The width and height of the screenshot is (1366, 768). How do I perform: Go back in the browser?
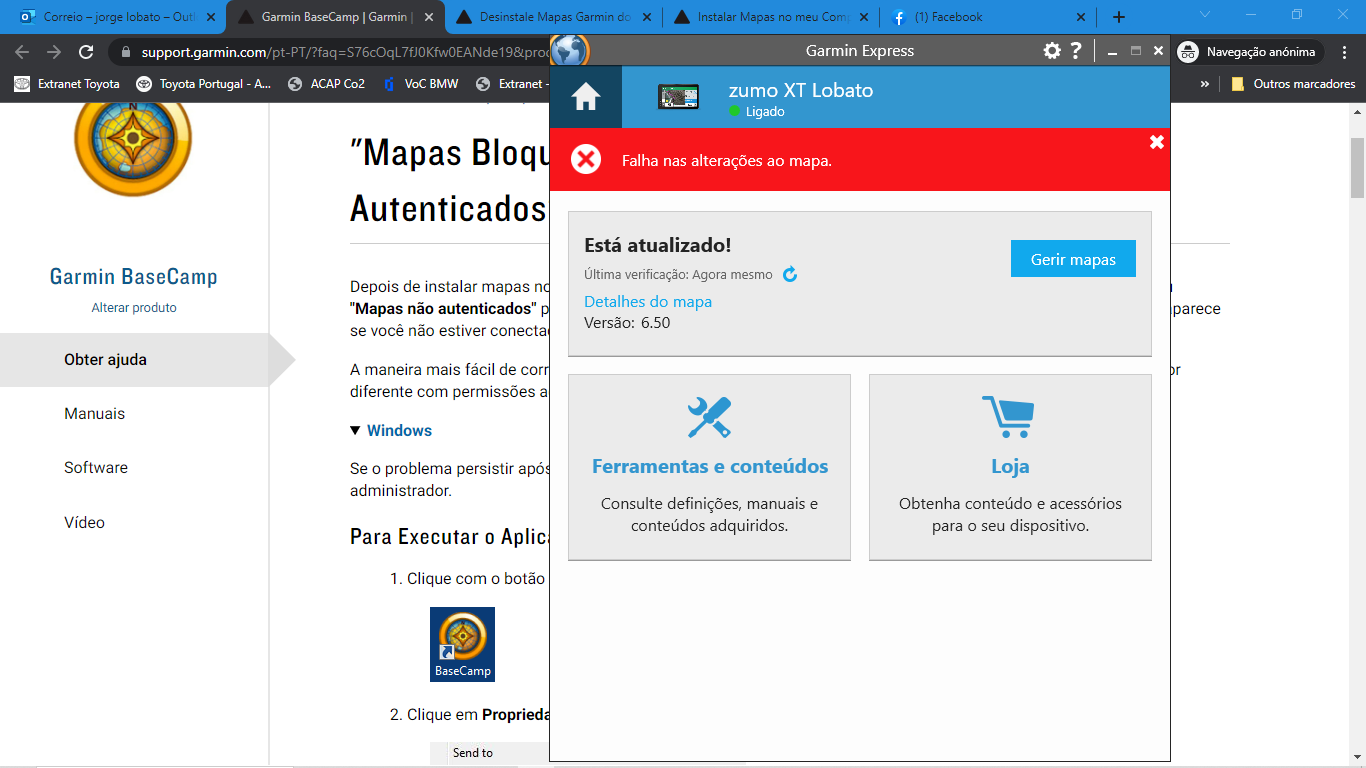(22, 52)
